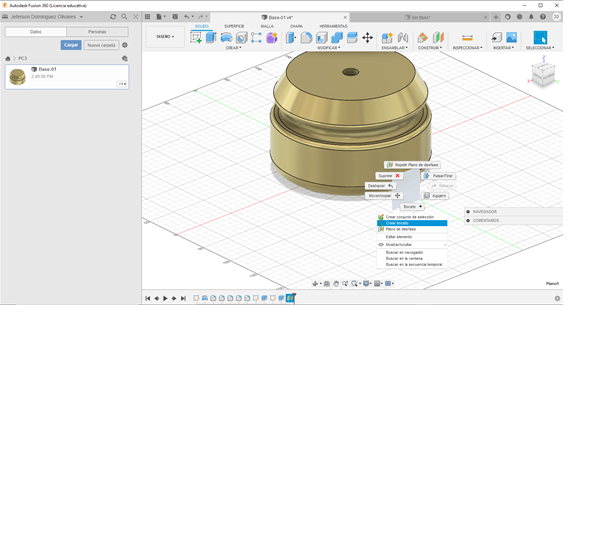Image resolution: width=614 pixels, height=542 pixels.
Task: Select the Combine tool icon
Action: tap(337, 38)
